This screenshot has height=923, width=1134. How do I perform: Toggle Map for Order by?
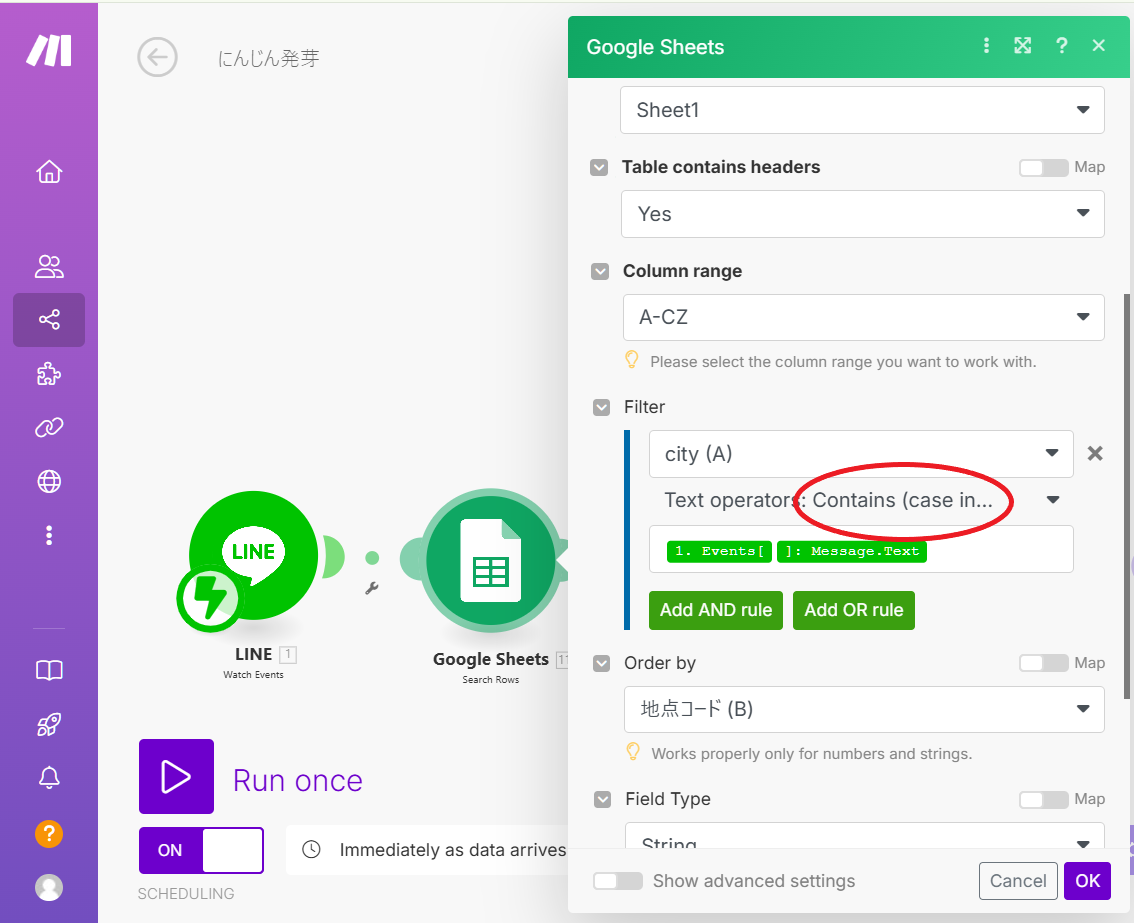1044,663
